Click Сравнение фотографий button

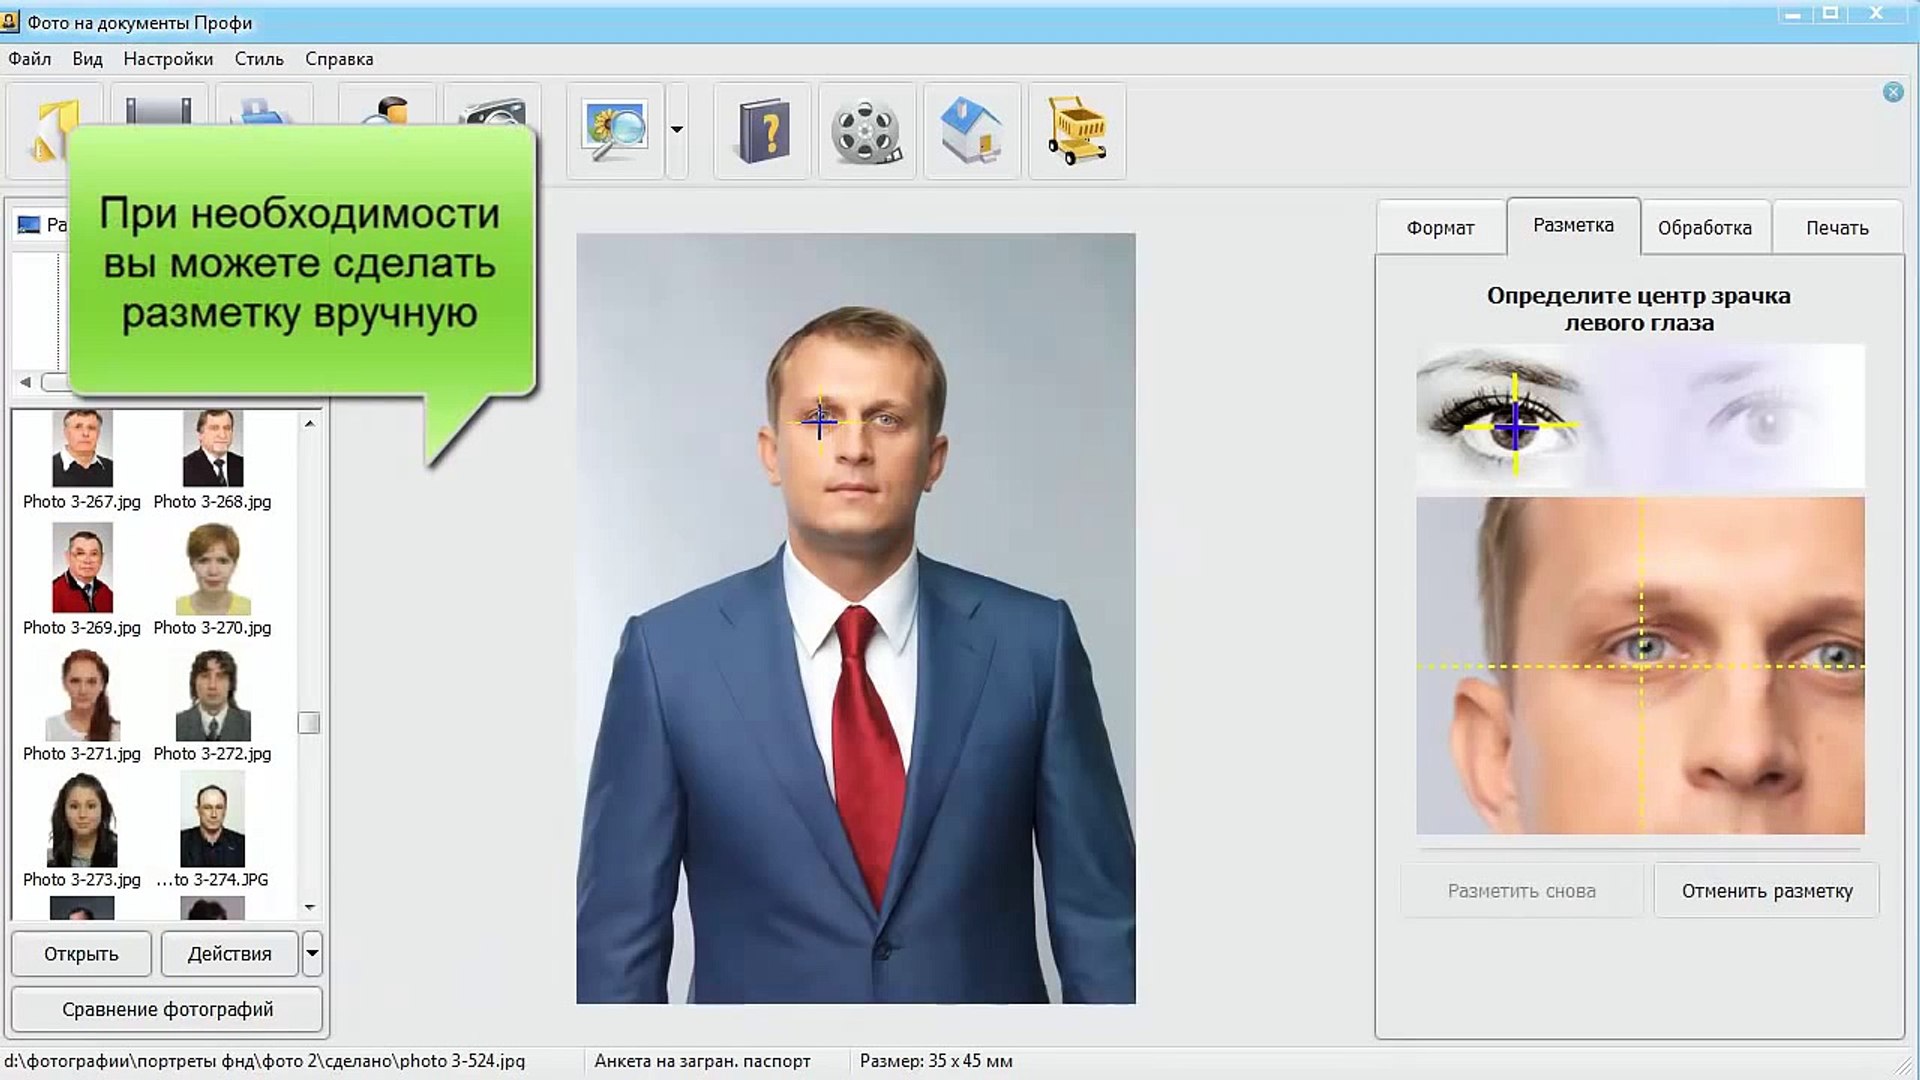[x=167, y=1009]
